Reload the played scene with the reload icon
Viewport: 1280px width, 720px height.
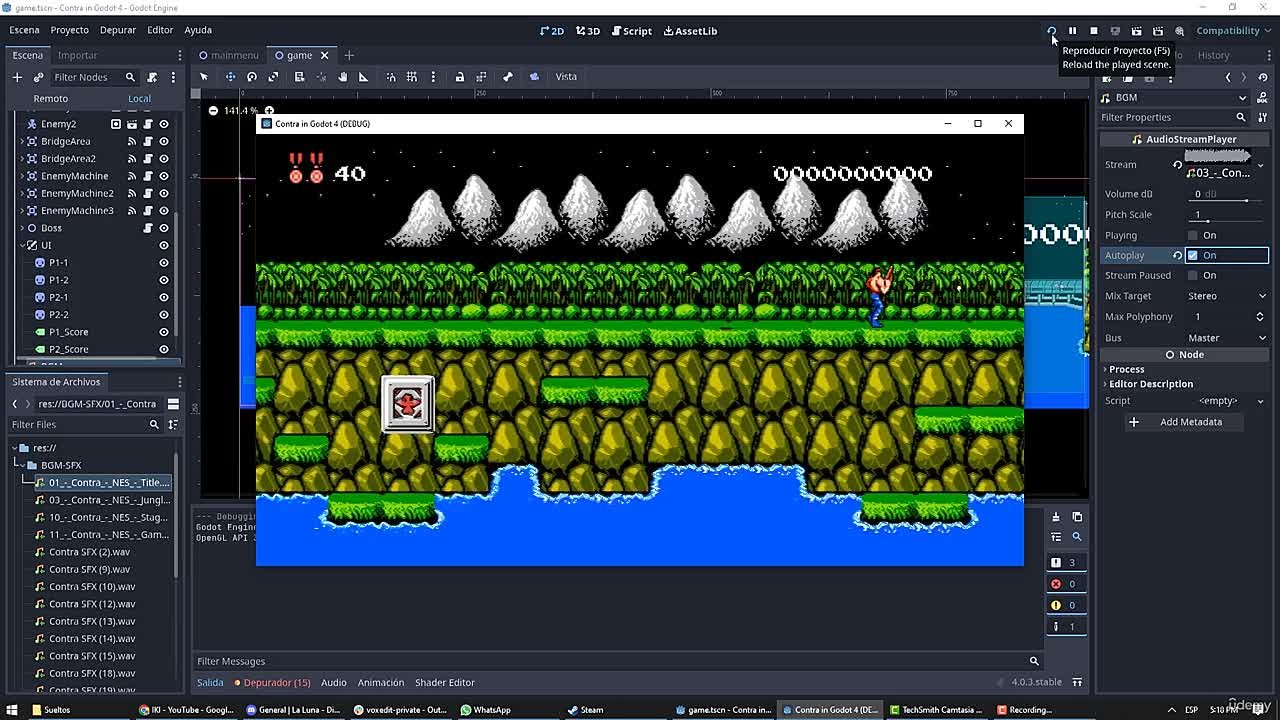tap(1051, 31)
